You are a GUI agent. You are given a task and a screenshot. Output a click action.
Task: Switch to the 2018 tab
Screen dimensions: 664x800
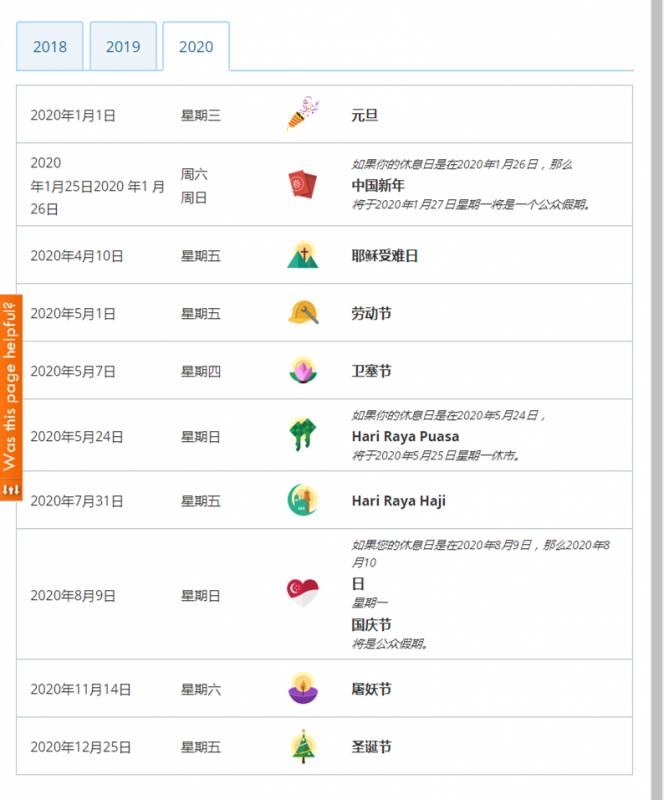[x=50, y=47]
